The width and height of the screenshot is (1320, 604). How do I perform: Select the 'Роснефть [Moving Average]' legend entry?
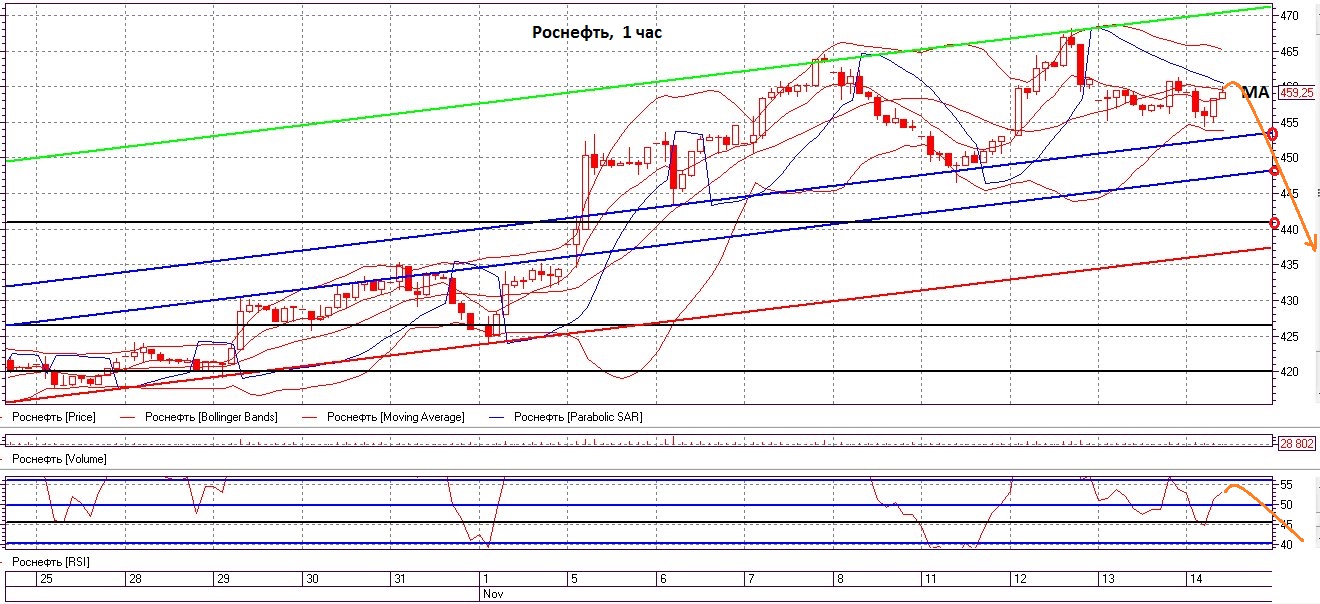point(395,417)
